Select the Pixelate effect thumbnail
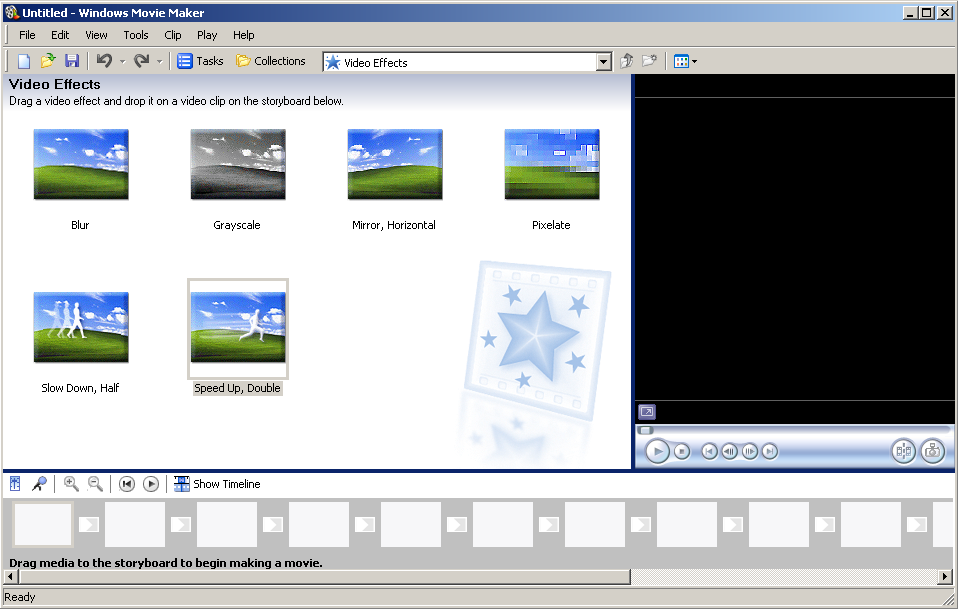The height and width of the screenshot is (609, 958). click(552, 164)
